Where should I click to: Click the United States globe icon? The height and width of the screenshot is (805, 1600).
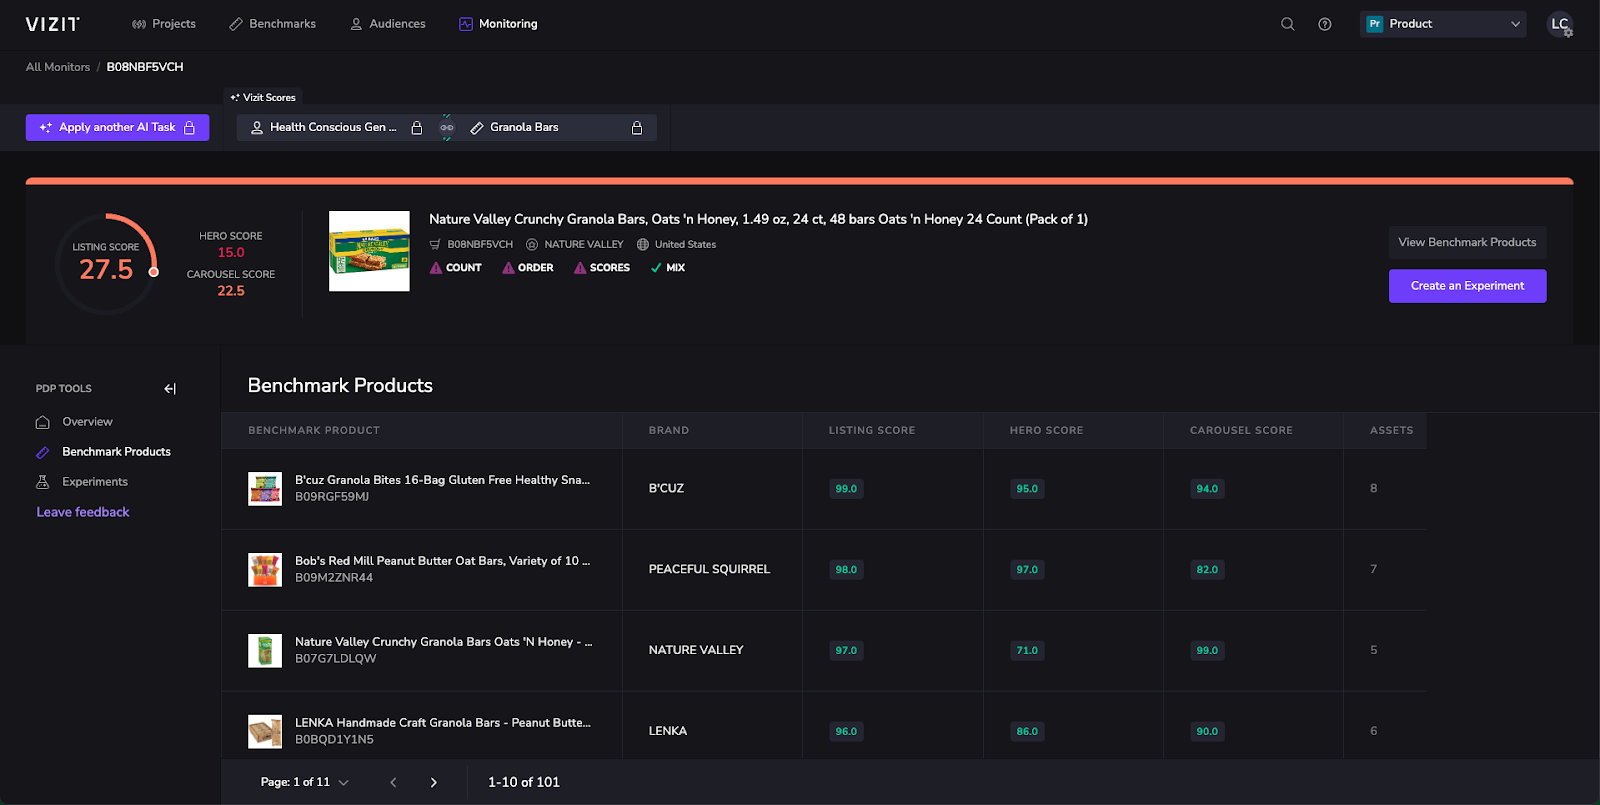643,244
